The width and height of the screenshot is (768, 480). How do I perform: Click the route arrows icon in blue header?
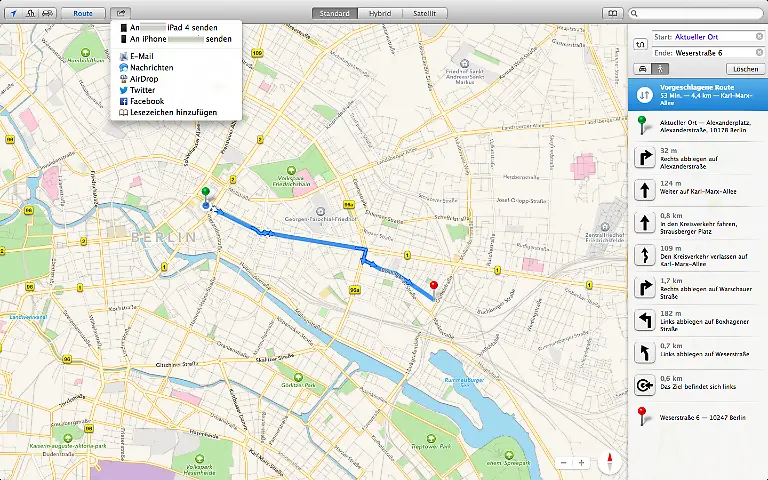644,94
